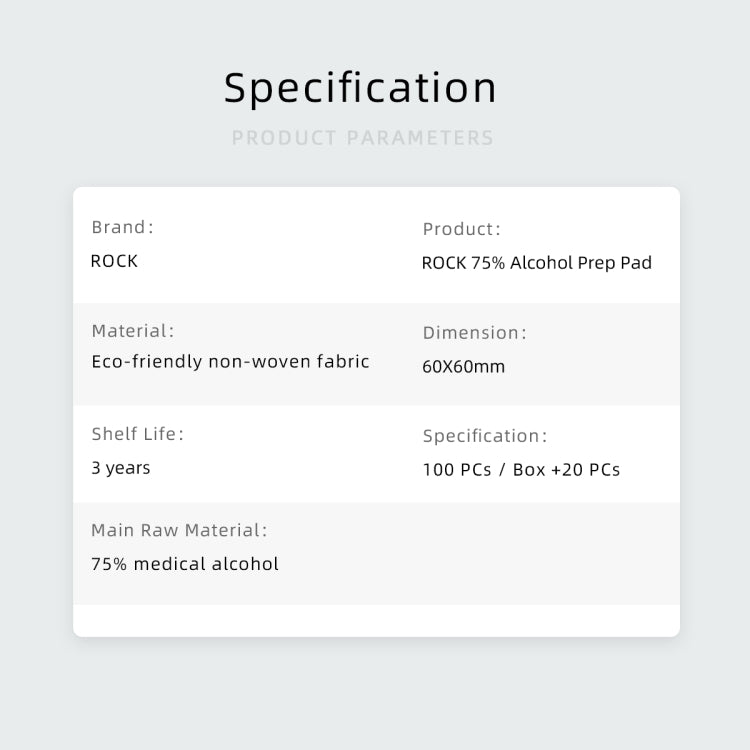Click the ROCK brand value
The image size is (750, 750).
114,261
